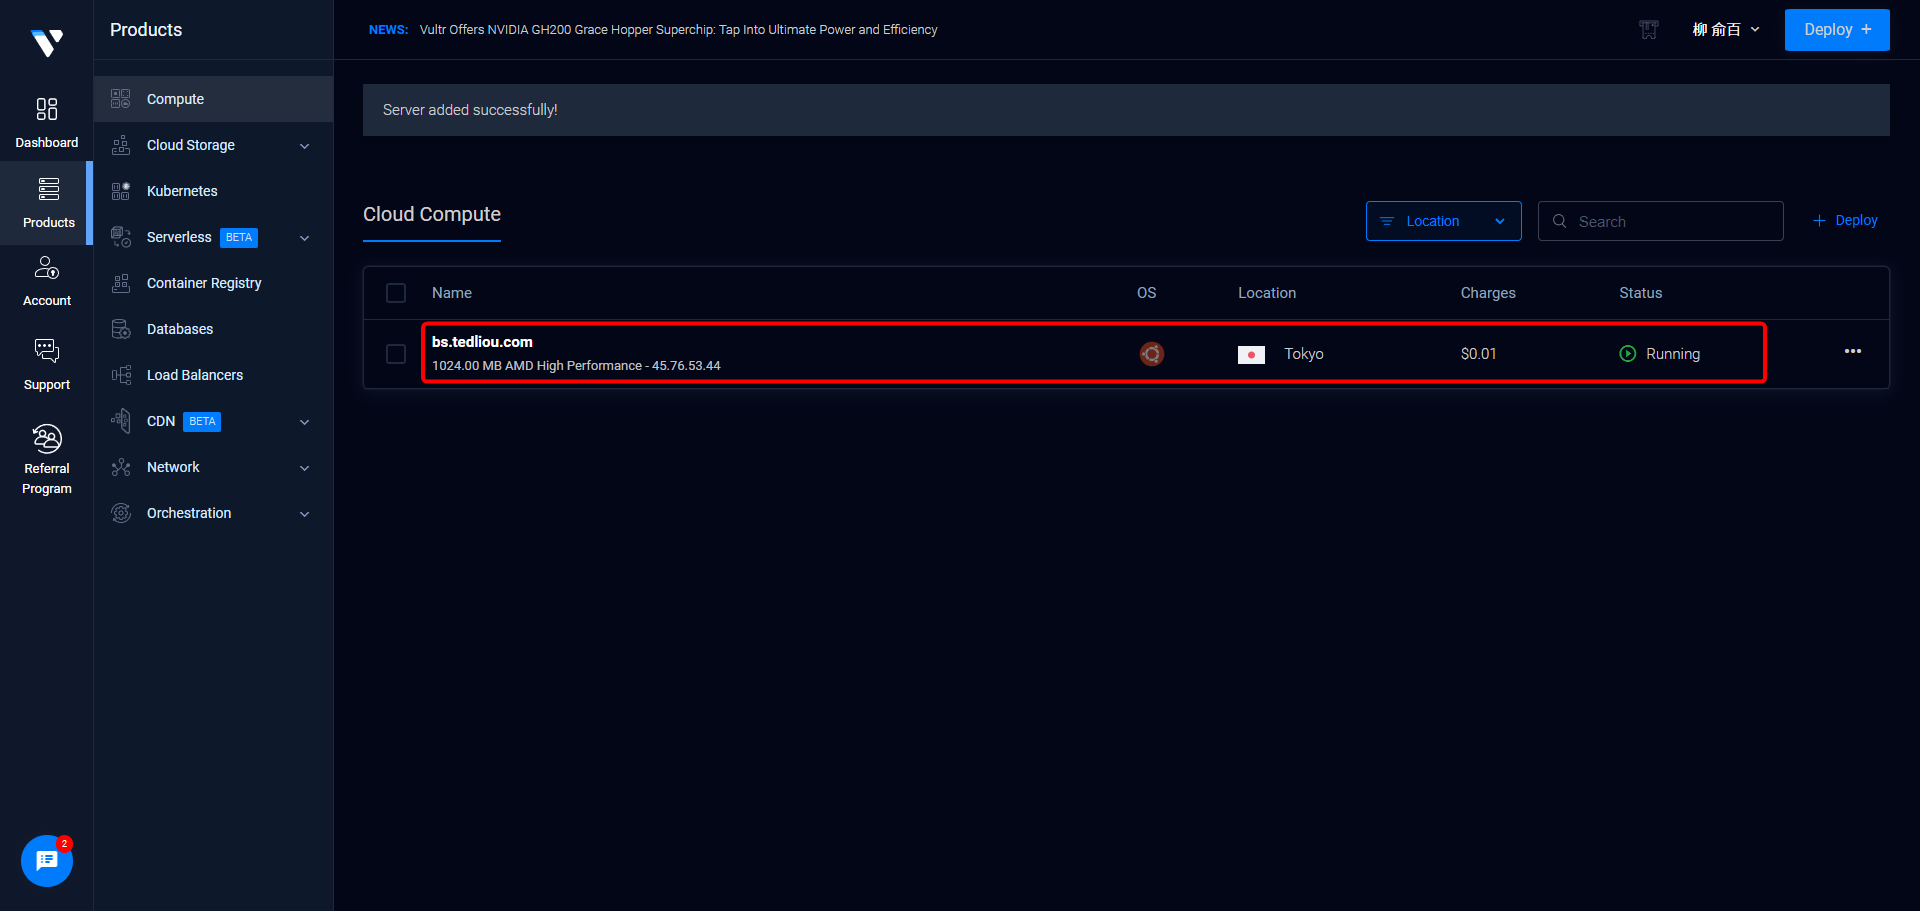Click the blue Deploy + button
1920x911 pixels.
tap(1836, 30)
